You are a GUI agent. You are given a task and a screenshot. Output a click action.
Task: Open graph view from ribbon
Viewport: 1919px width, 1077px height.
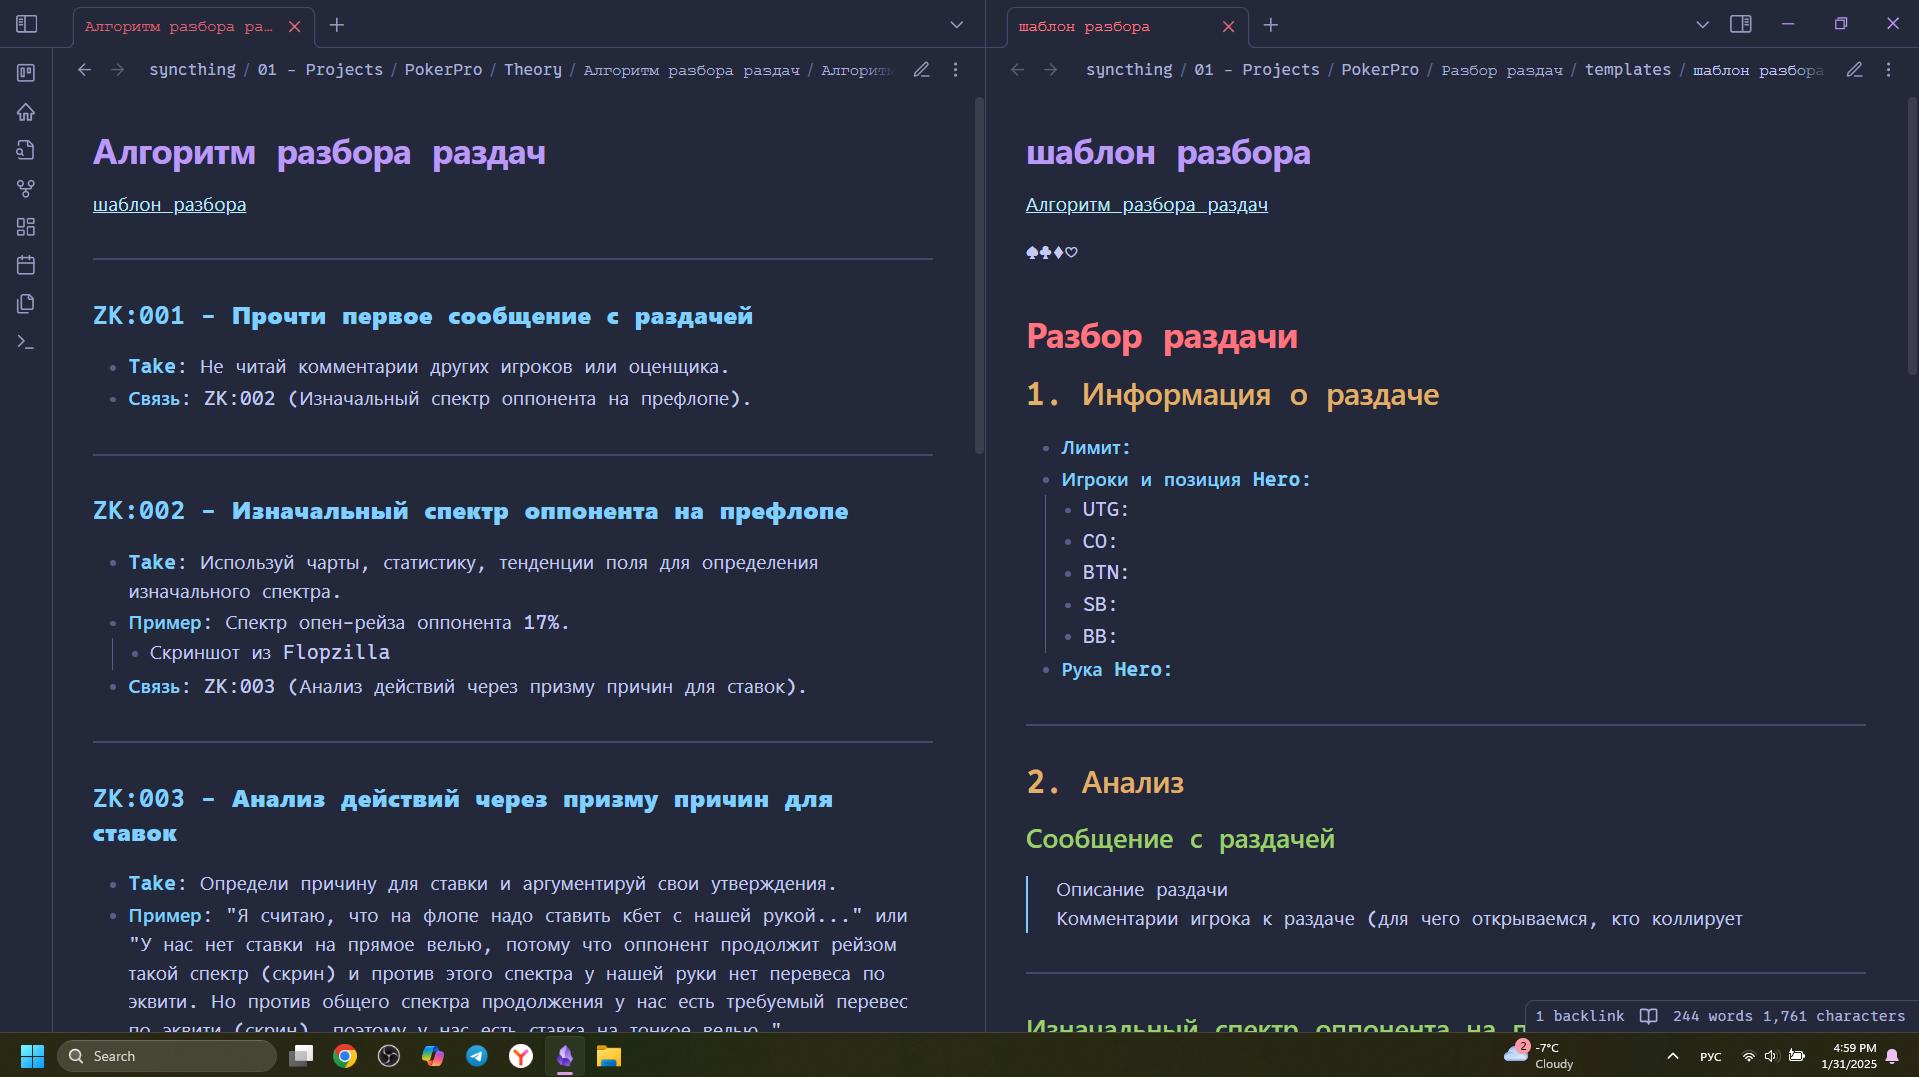click(x=26, y=189)
